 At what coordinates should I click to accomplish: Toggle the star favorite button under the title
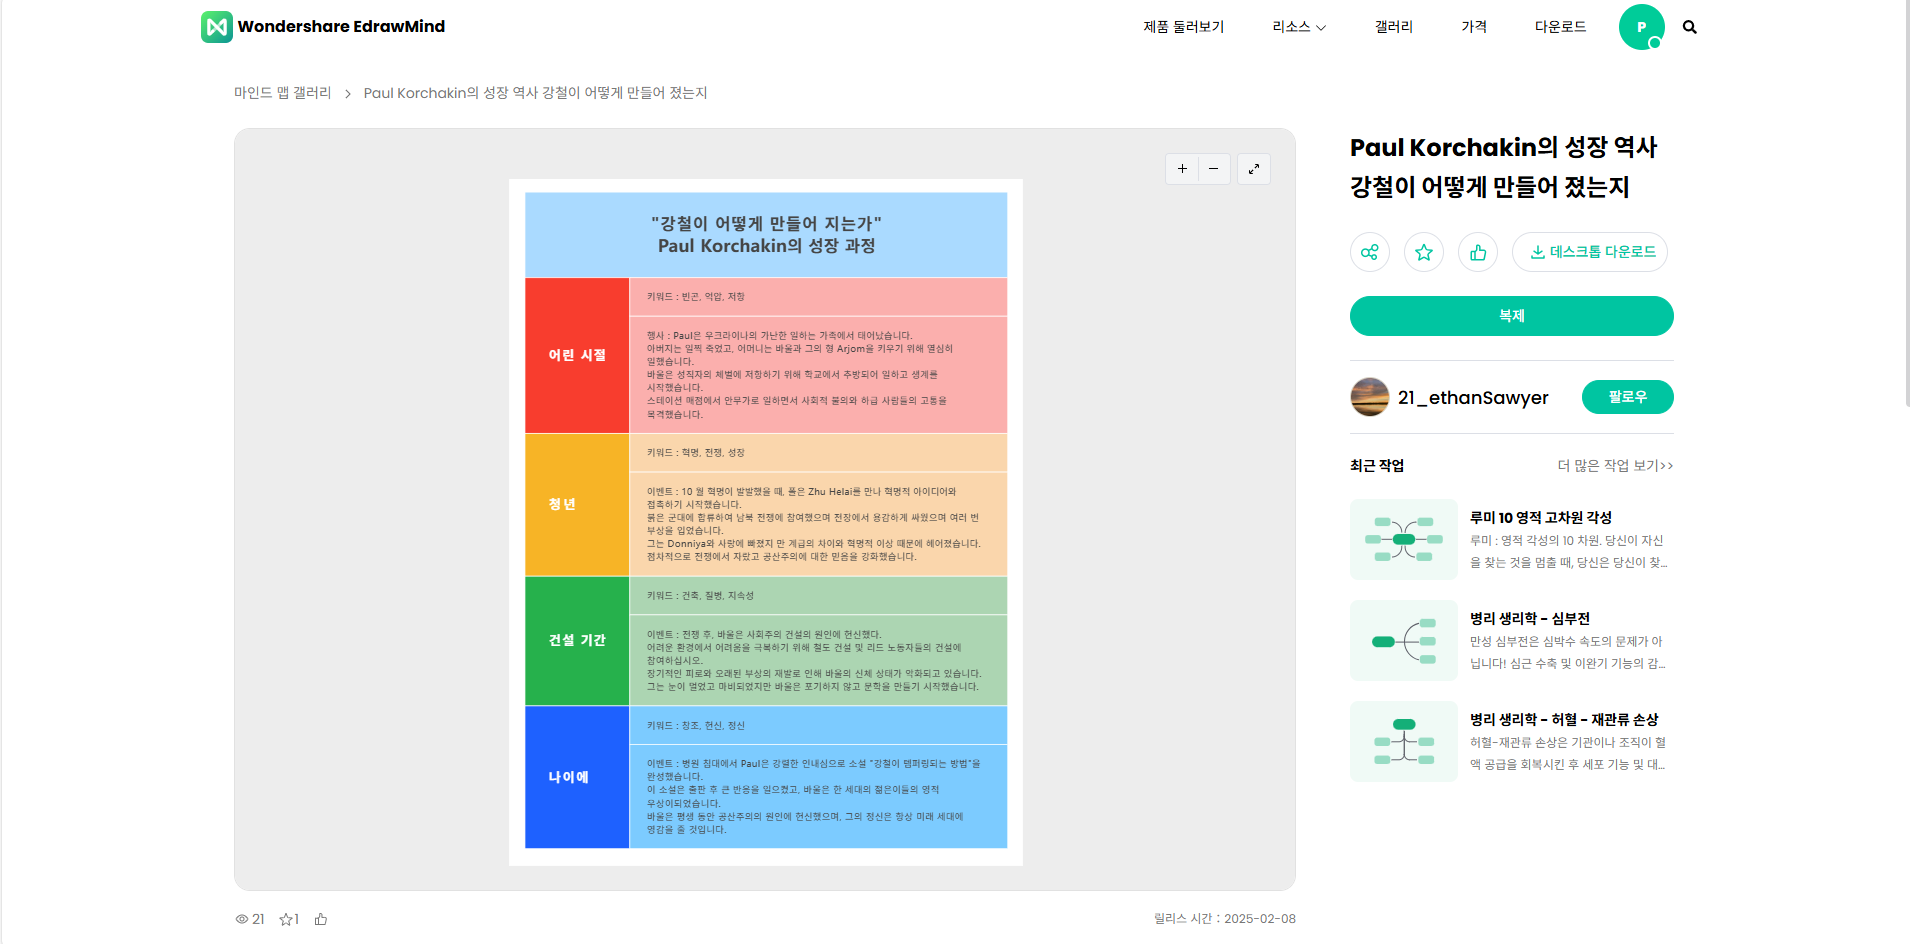1424,252
